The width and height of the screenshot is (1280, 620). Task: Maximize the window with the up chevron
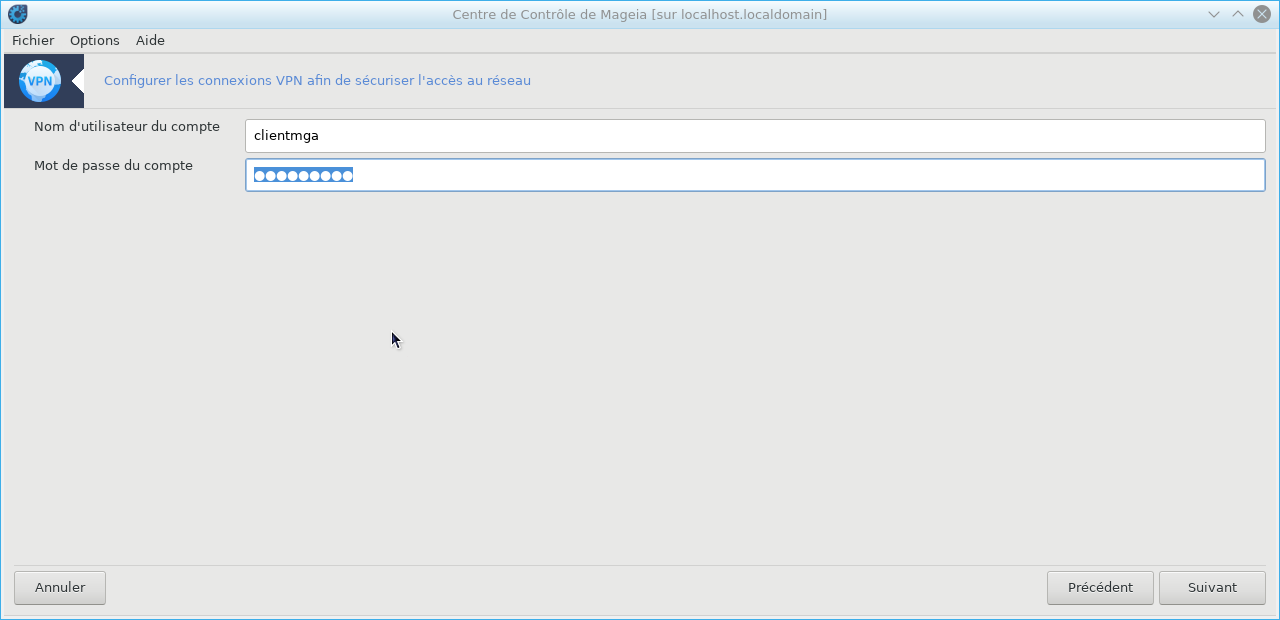[x=1238, y=14]
